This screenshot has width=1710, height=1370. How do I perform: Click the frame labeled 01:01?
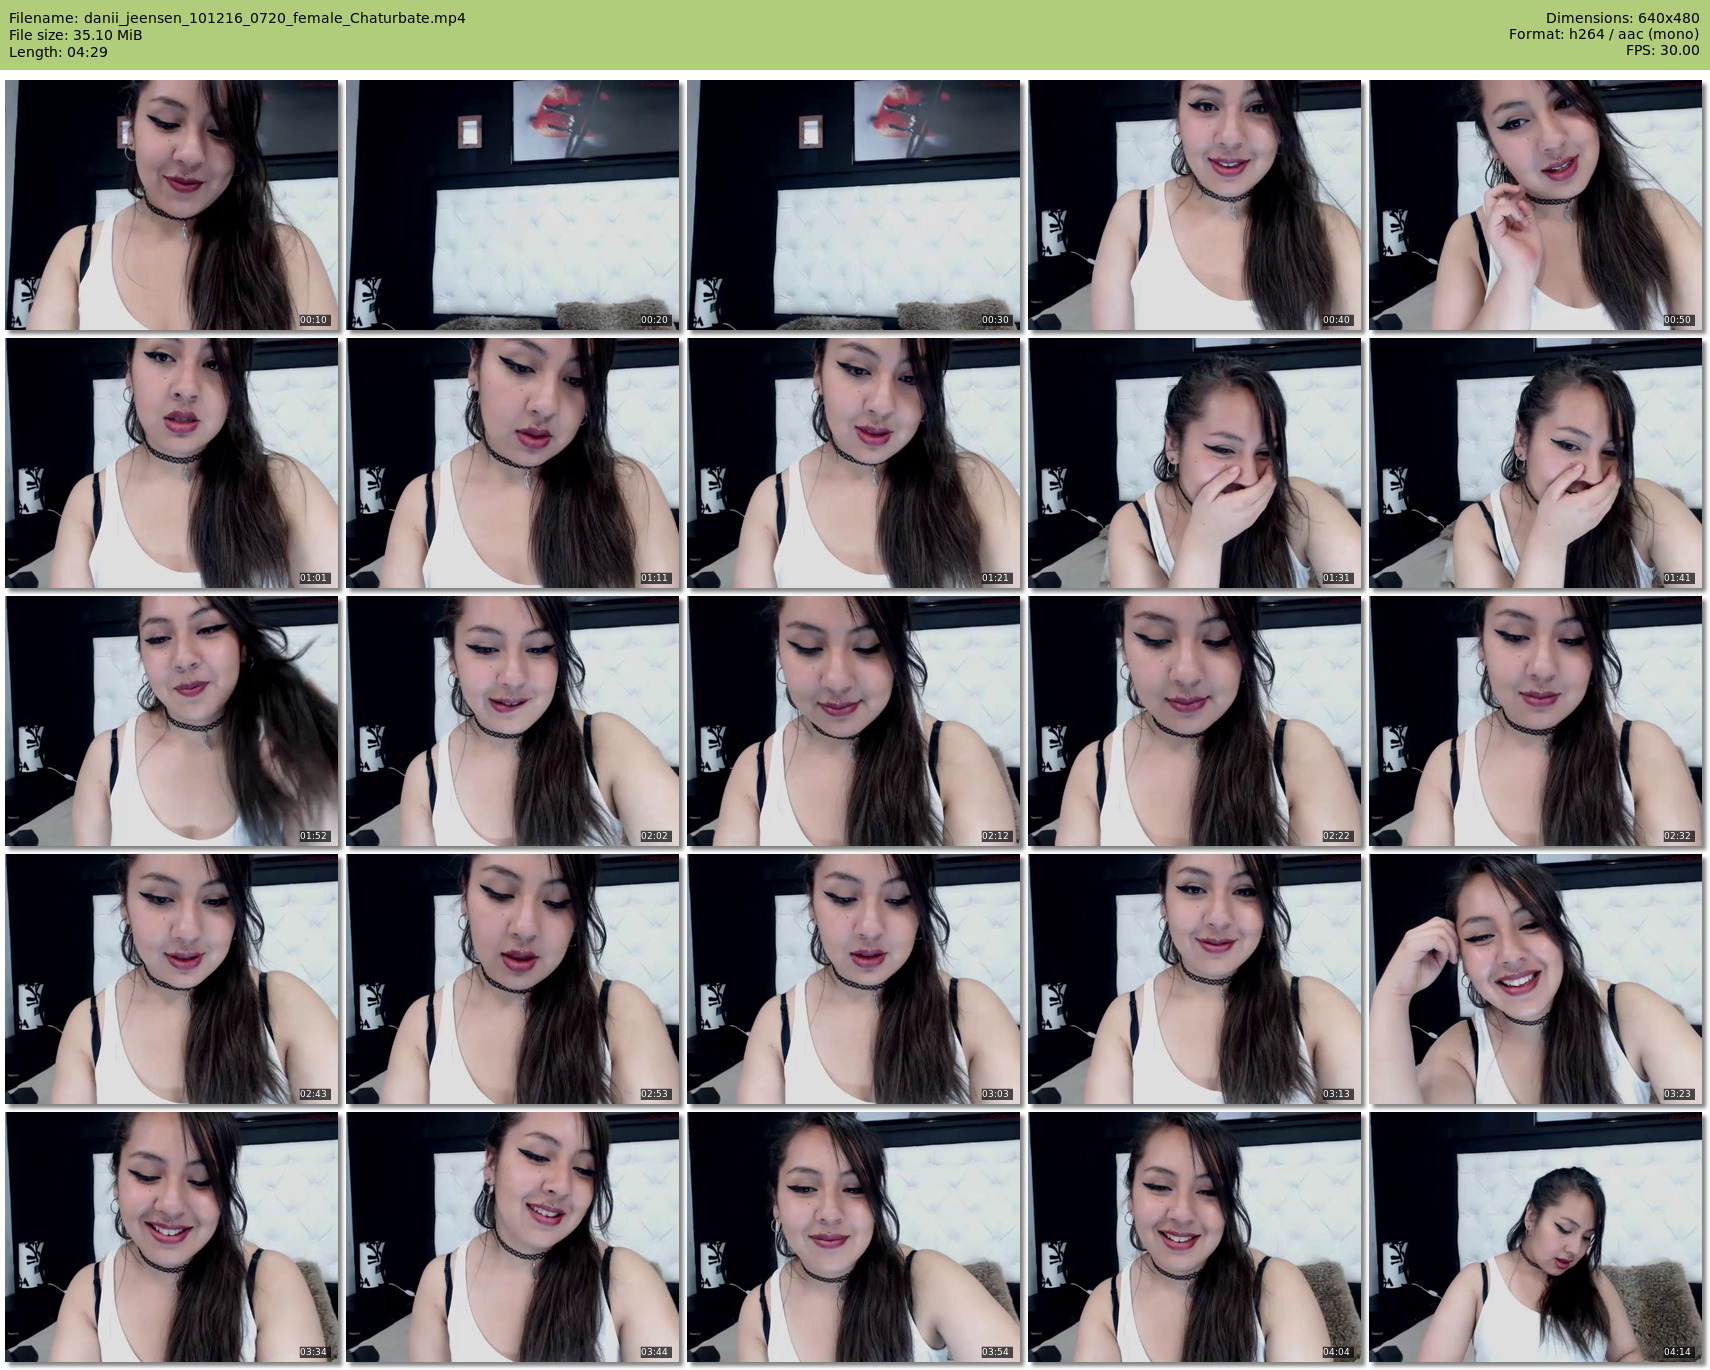point(172,463)
